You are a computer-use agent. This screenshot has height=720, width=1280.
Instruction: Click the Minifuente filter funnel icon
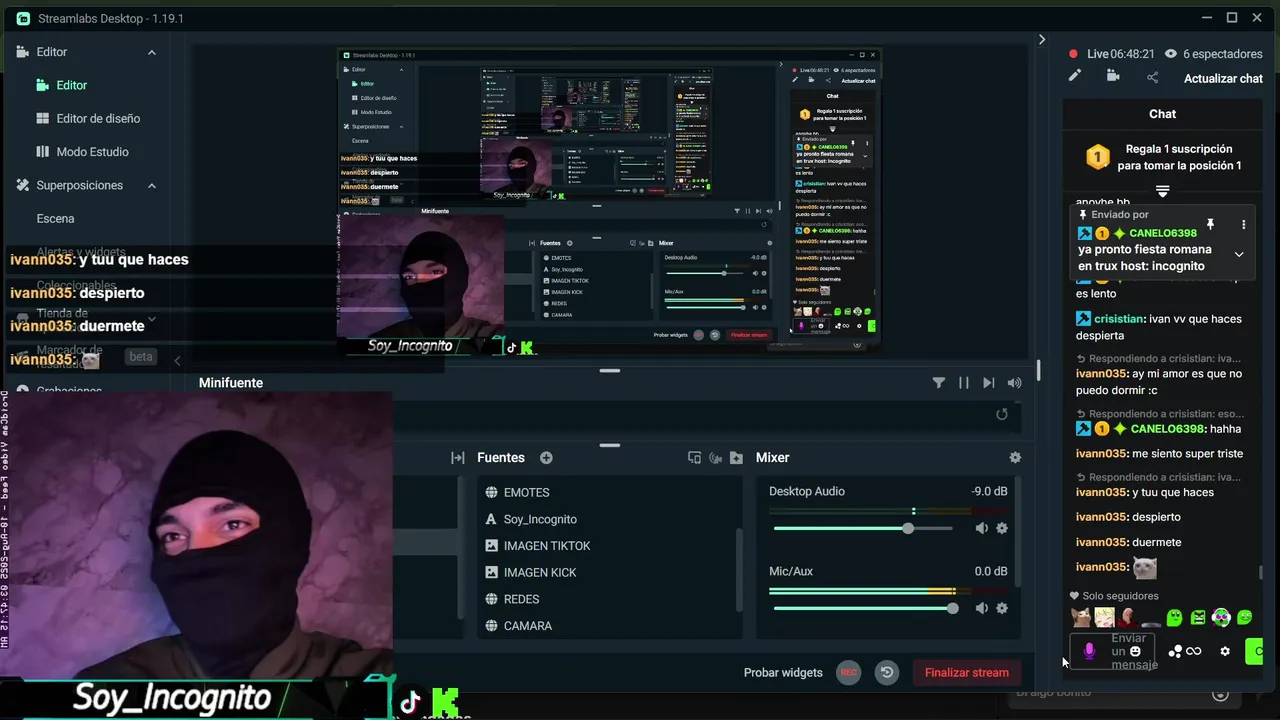938,383
